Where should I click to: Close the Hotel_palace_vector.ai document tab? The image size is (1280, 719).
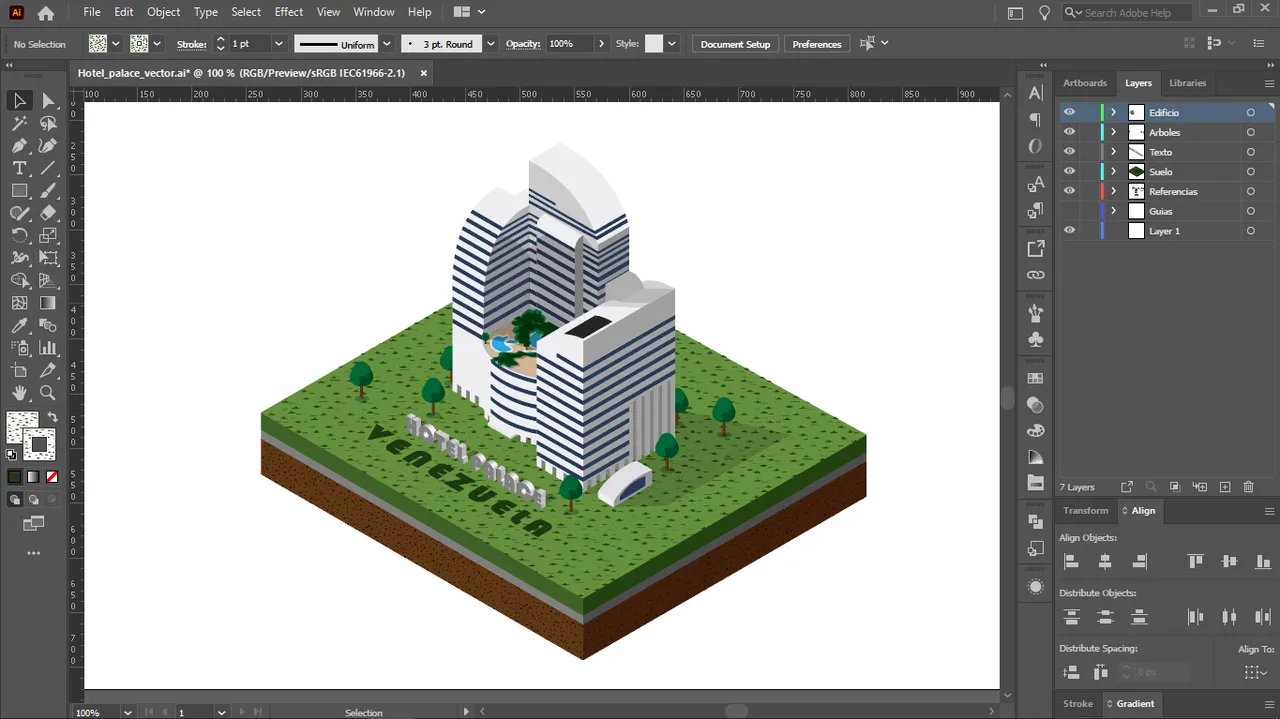[x=424, y=73]
